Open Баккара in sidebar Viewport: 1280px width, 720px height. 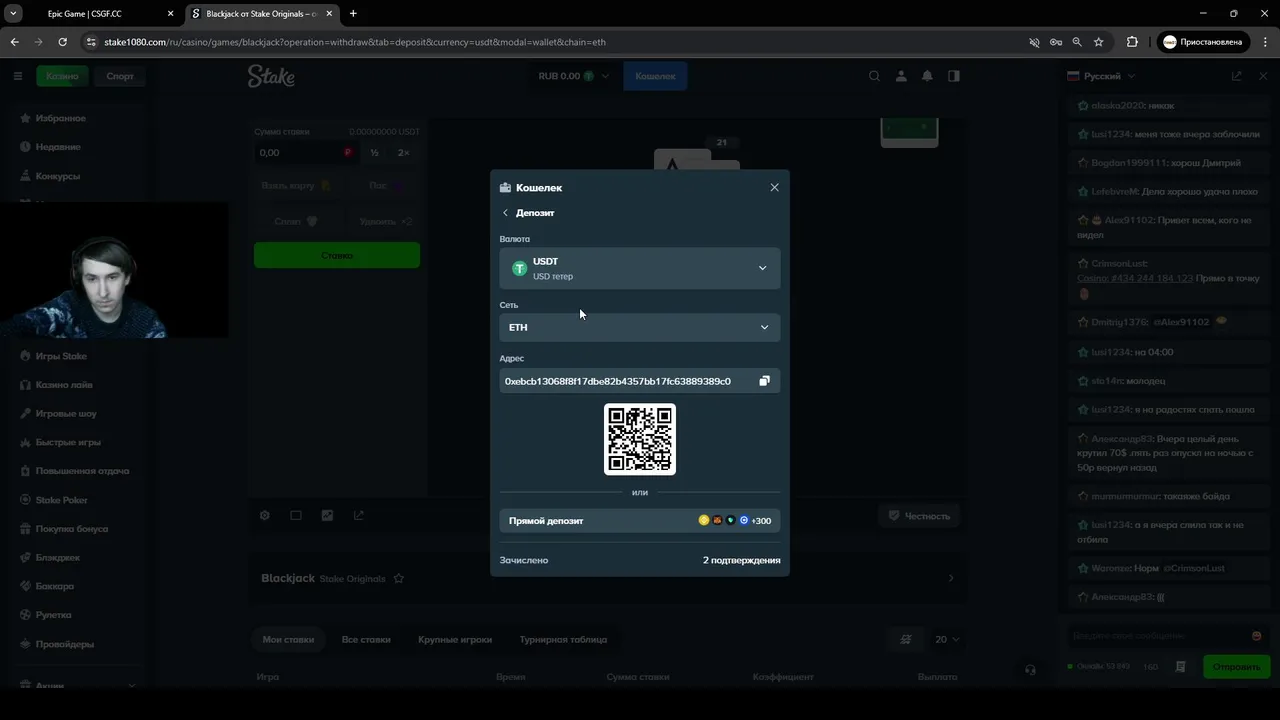pos(54,586)
